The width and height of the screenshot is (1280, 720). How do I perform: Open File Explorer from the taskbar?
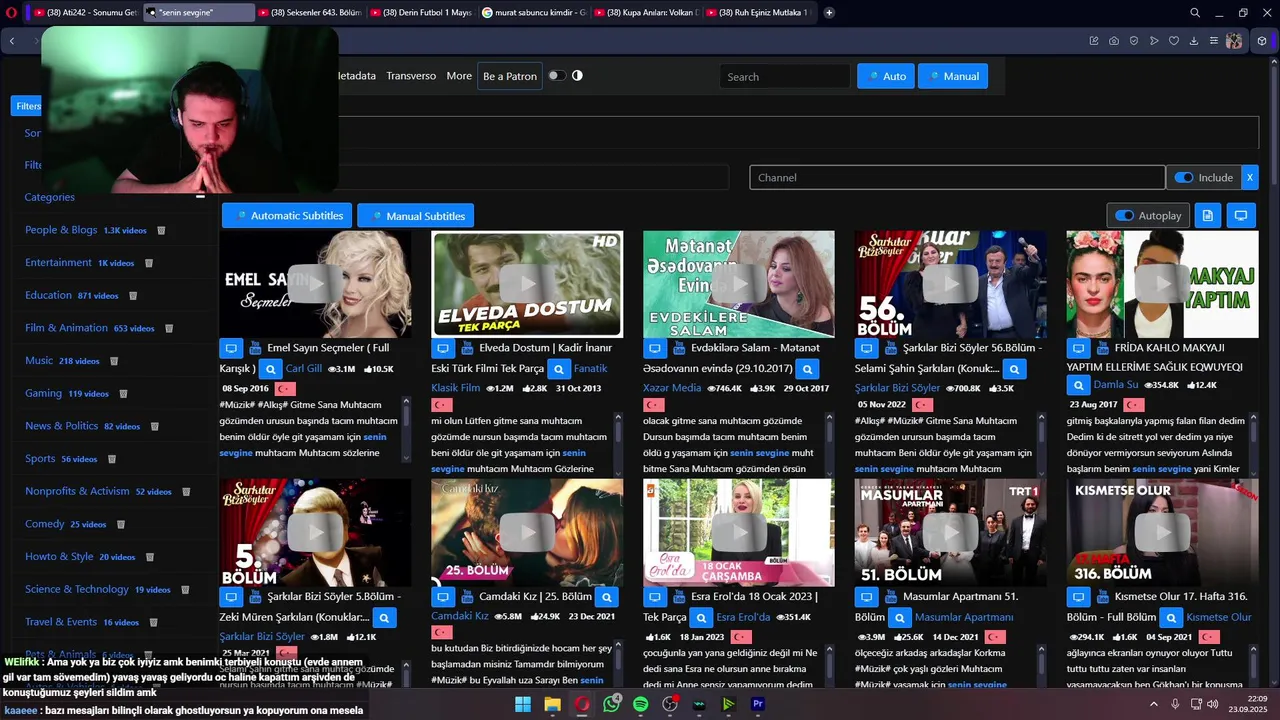point(552,704)
